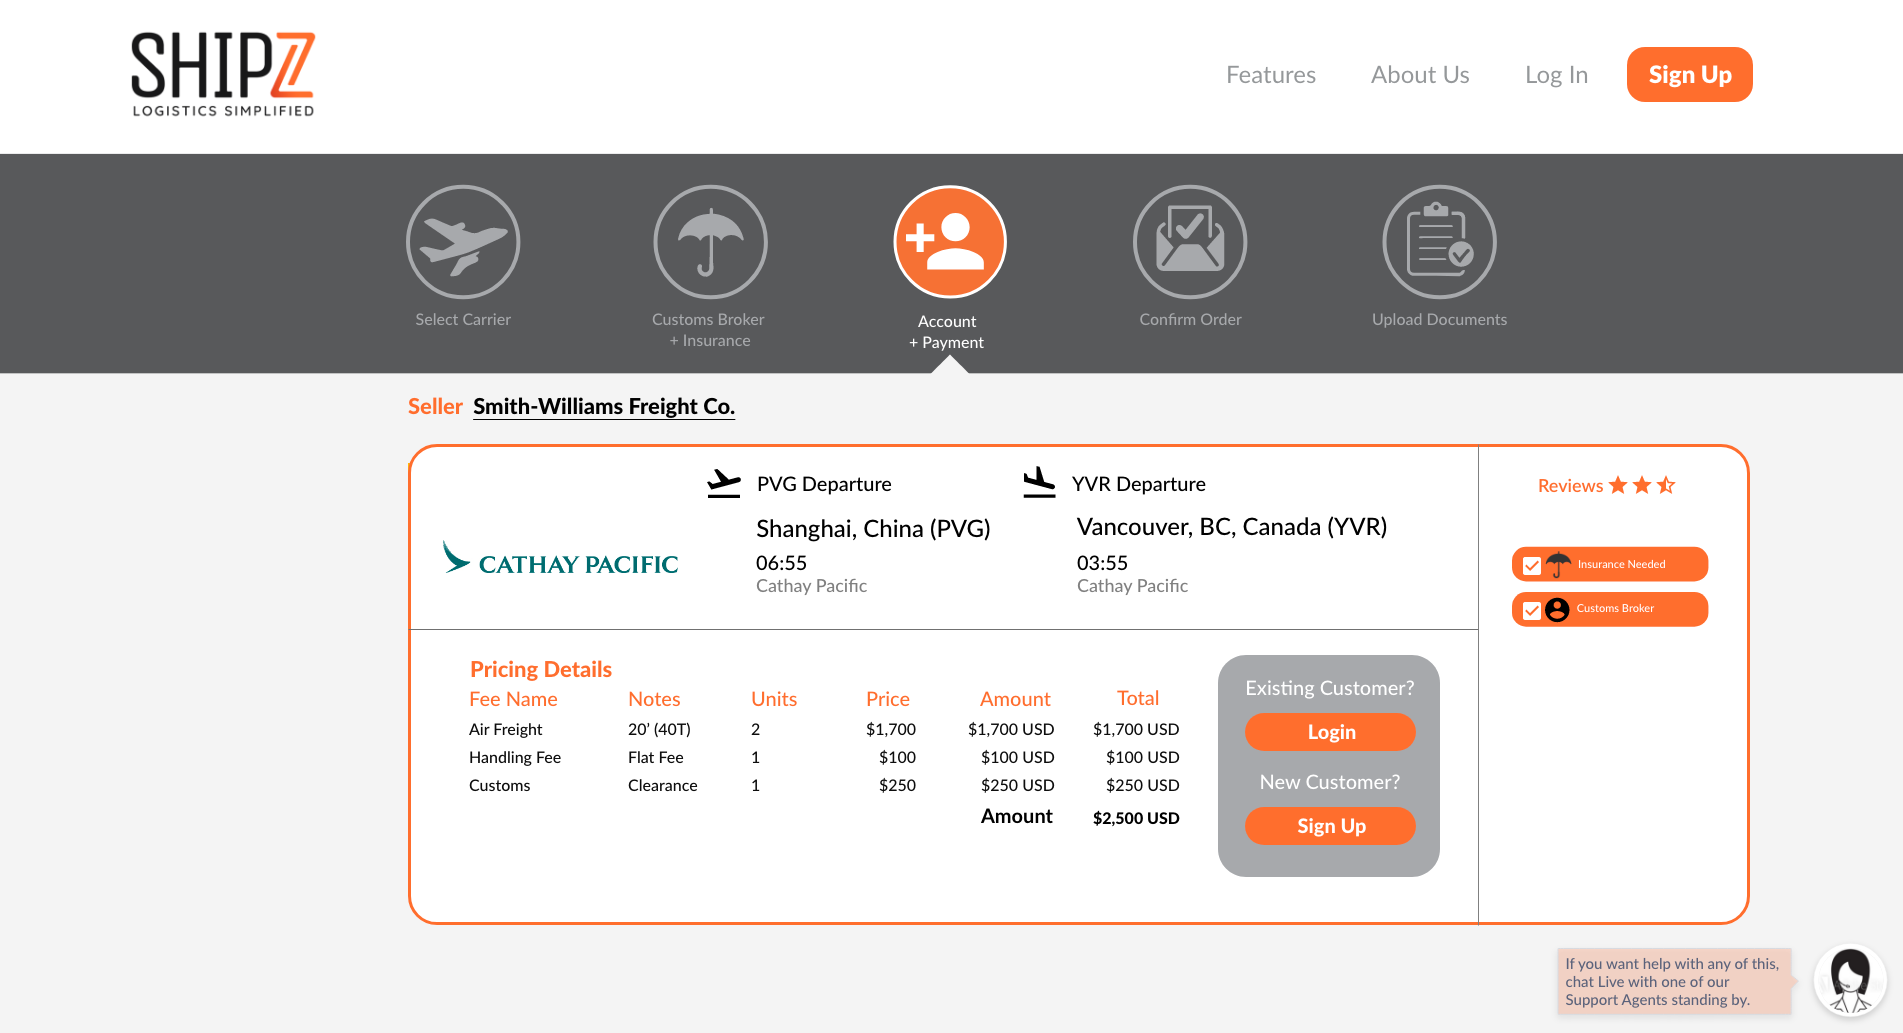Click the live chat support agent avatar

click(1849, 980)
